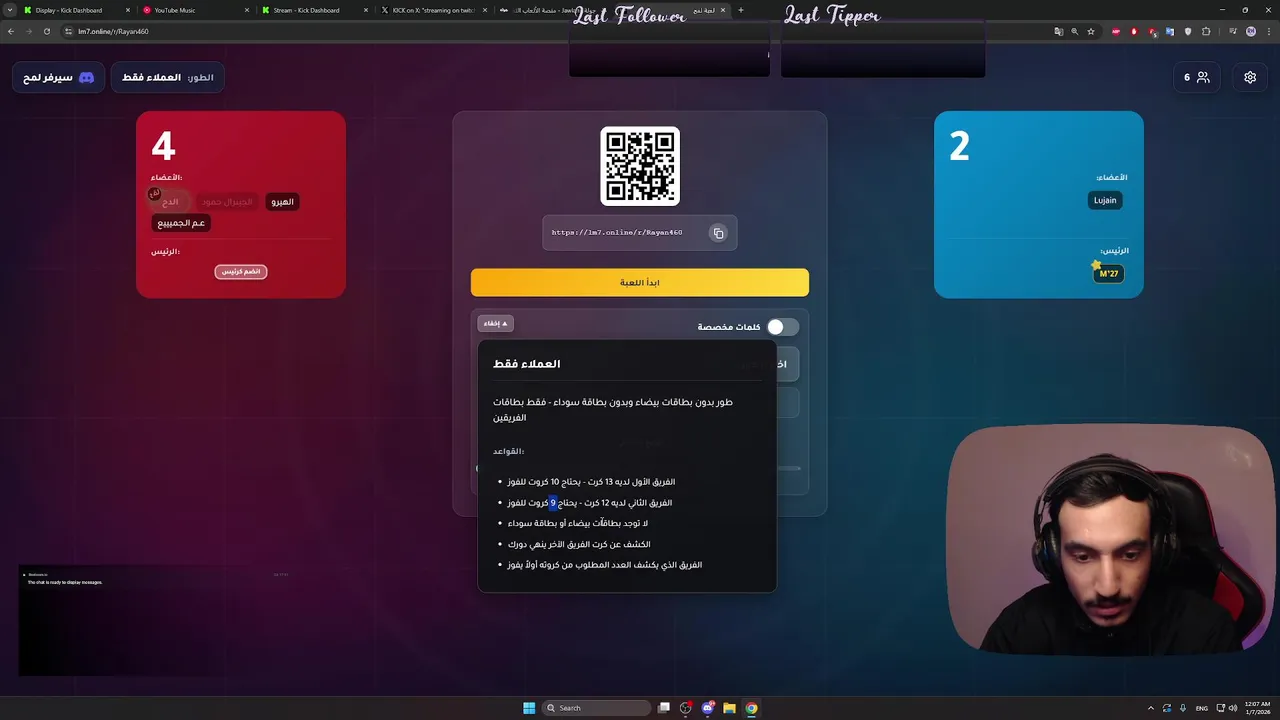The height and width of the screenshot is (720, 1280).
Task: Toggle the كلمات مخصصة custom words switch
Action: 782,327
